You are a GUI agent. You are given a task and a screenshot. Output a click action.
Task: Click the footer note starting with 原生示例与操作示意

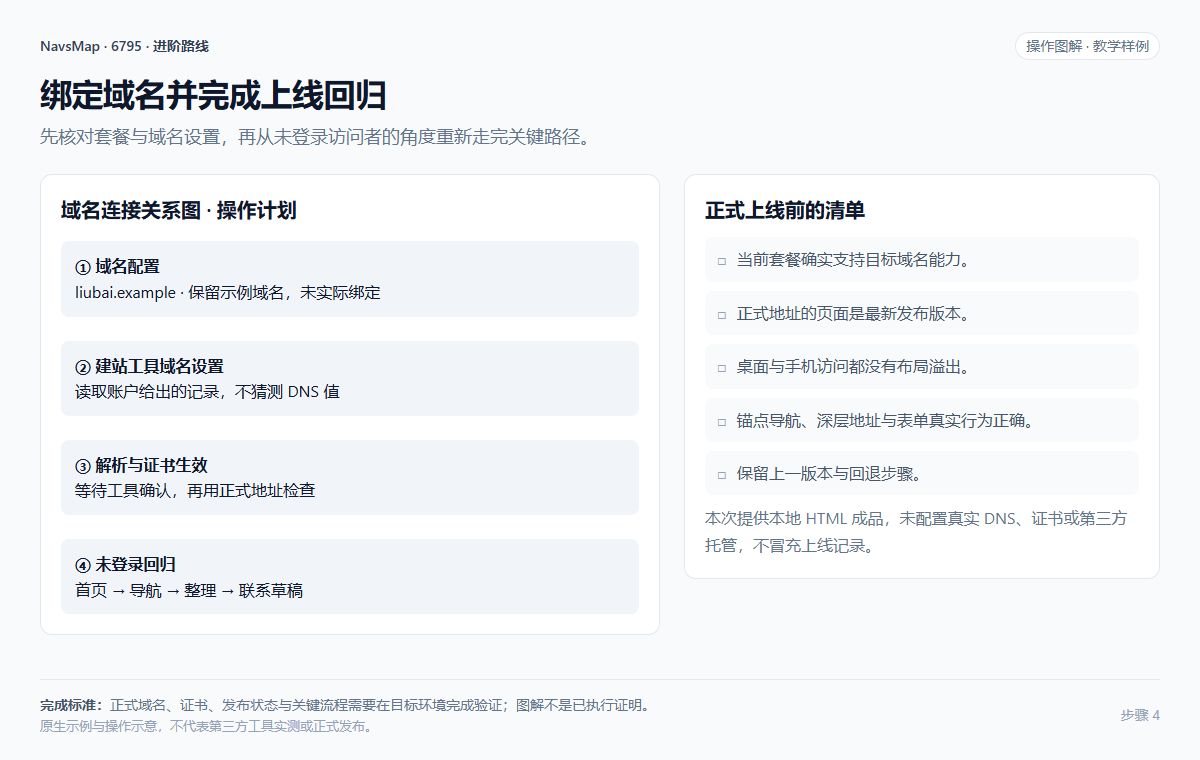[x=207, y=726]
